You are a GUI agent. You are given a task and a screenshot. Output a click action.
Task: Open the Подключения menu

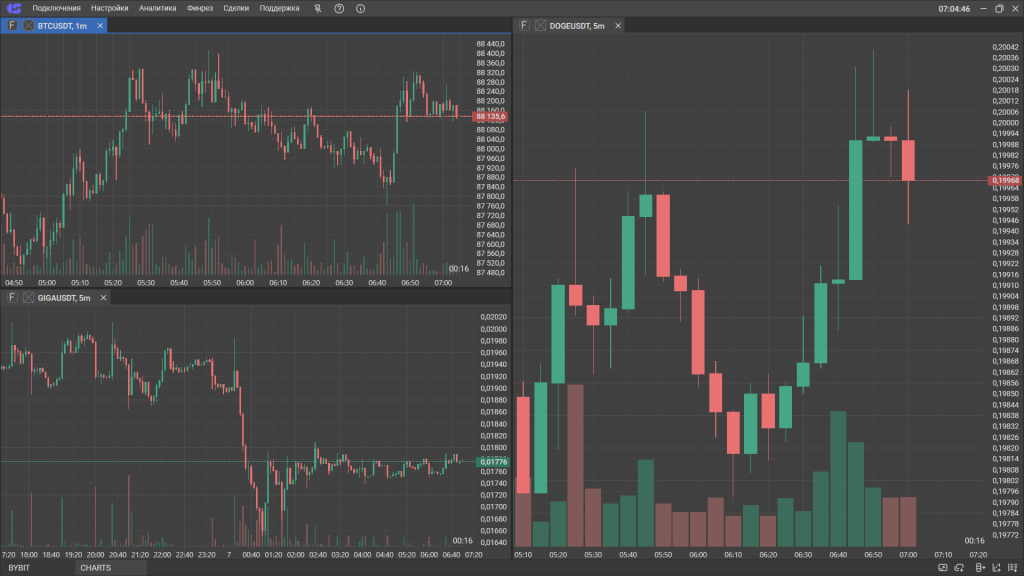(56, 8)
